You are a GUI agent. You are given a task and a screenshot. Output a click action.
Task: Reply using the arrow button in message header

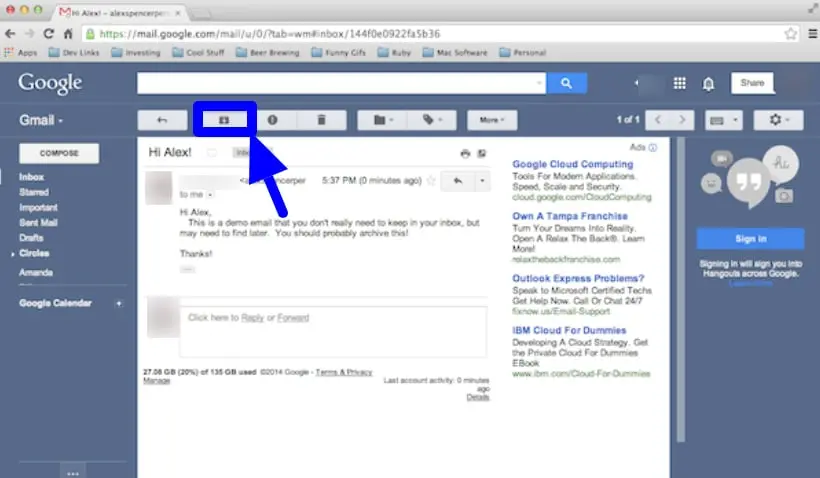point(458,181)
